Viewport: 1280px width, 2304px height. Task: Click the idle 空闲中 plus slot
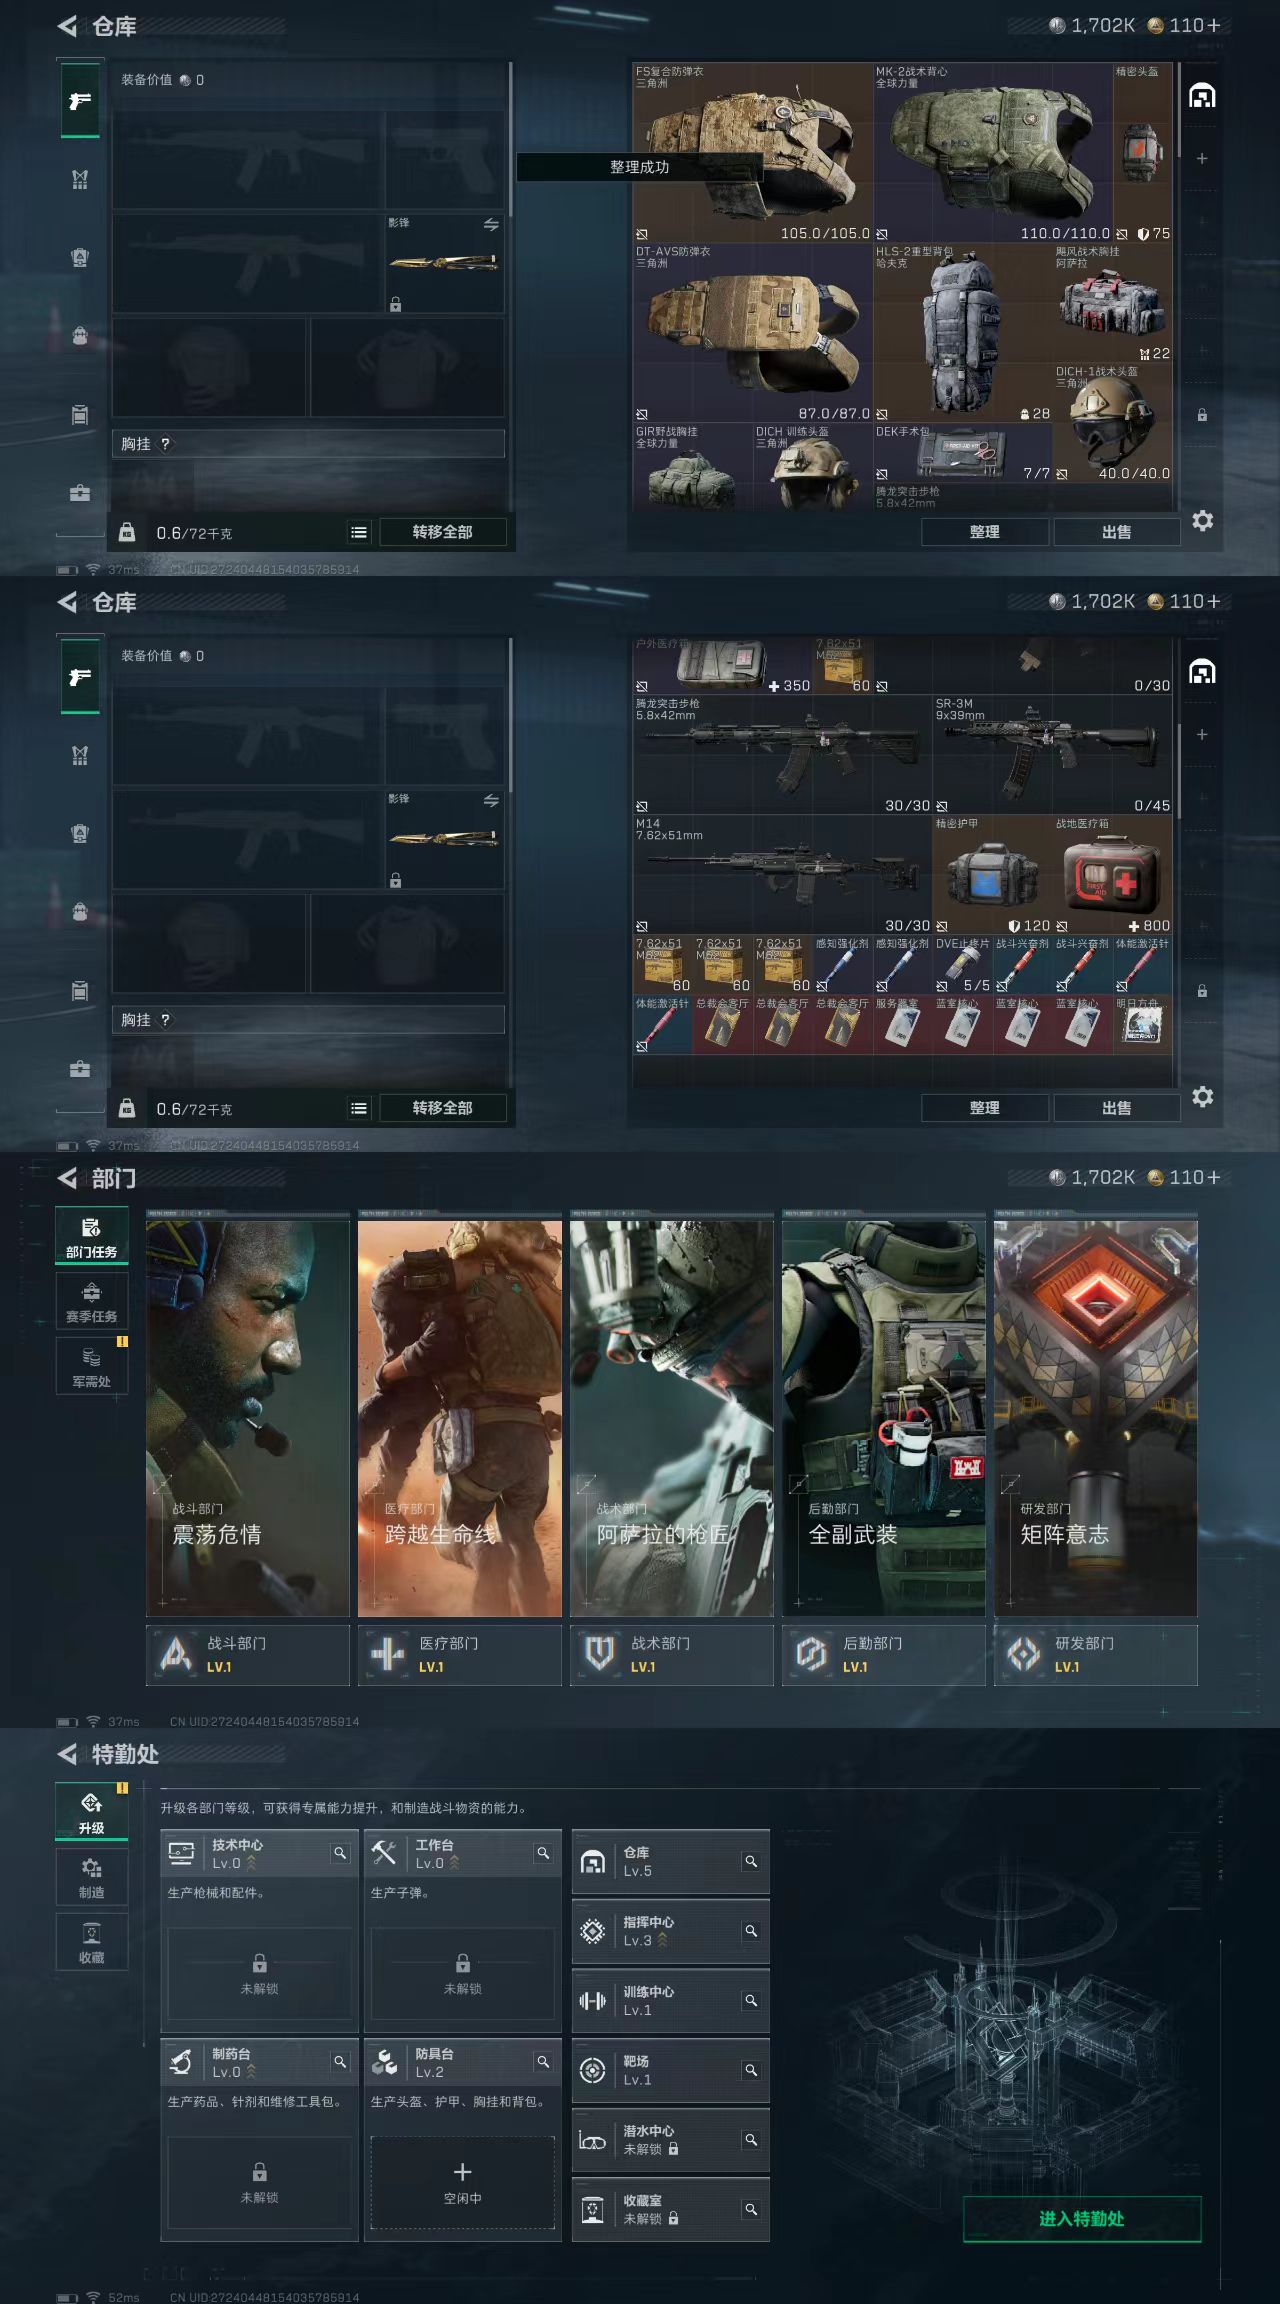click(x=462, y=2182)
